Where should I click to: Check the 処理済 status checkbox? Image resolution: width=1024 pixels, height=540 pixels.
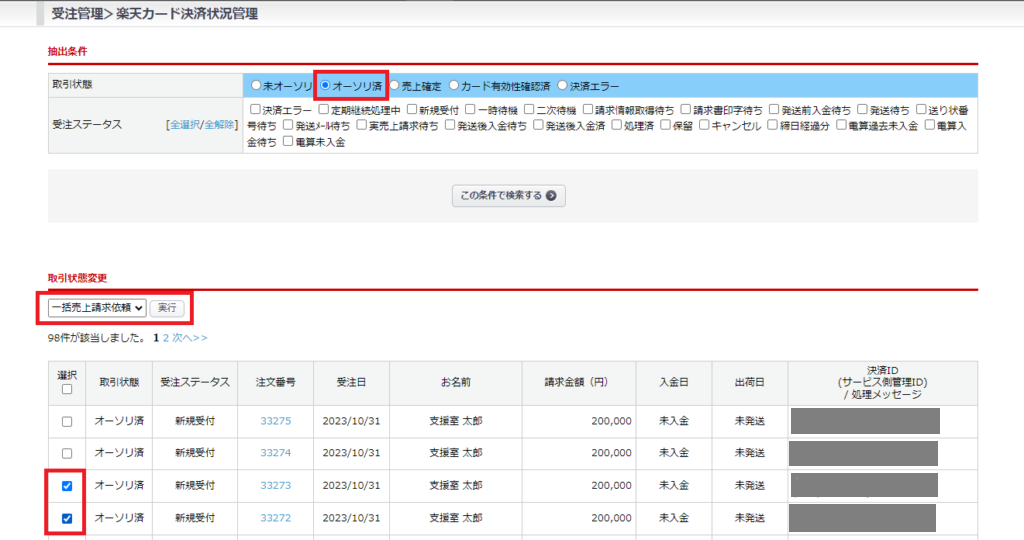coord(616,126)
